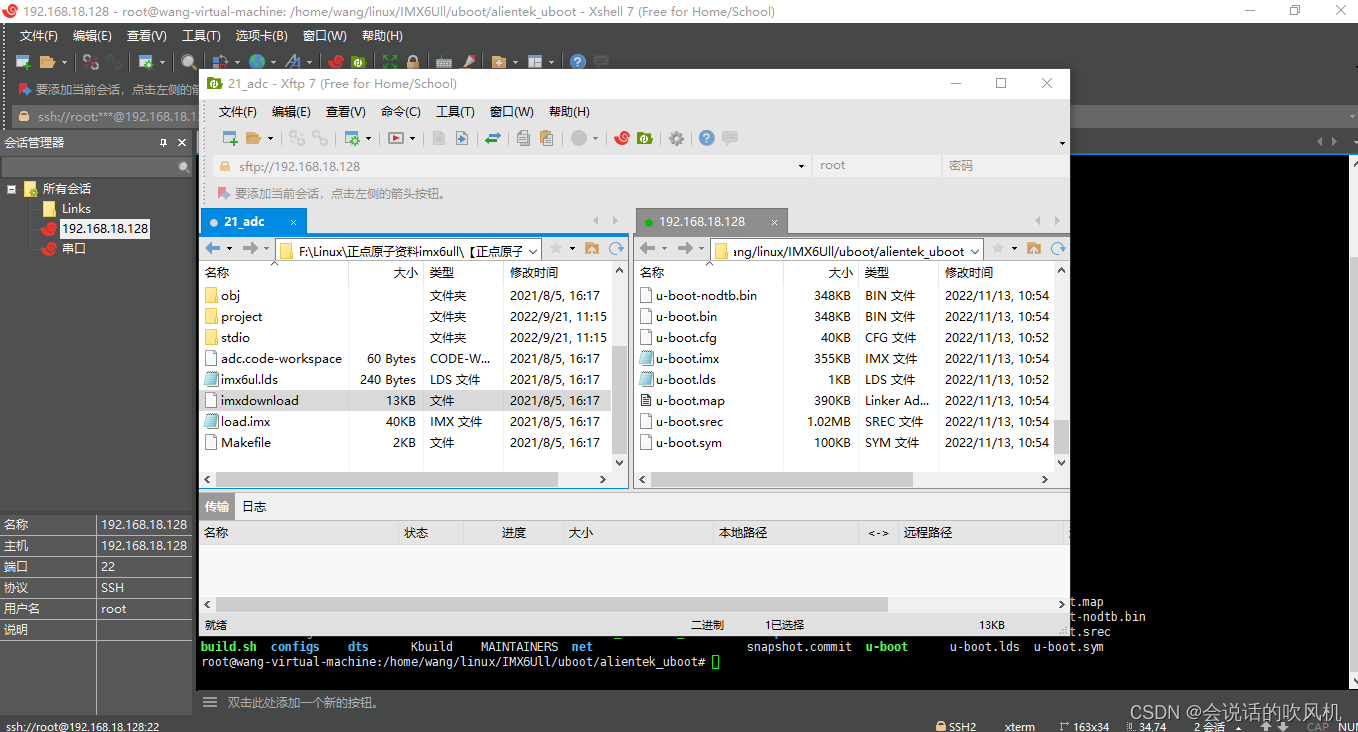Click the transfer list horizontal scrollbar
This screenshot has width=1358, height=732.
pyautogui.click(x=552, y=605)
